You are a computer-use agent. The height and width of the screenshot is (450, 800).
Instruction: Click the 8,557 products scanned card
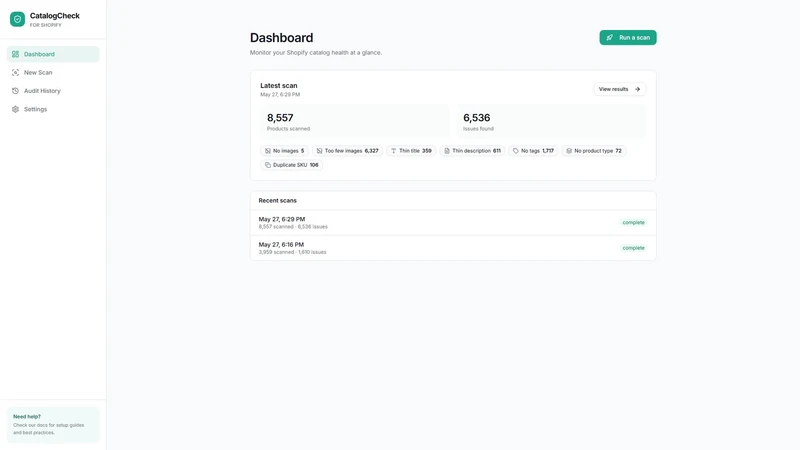tap(355, 122)
